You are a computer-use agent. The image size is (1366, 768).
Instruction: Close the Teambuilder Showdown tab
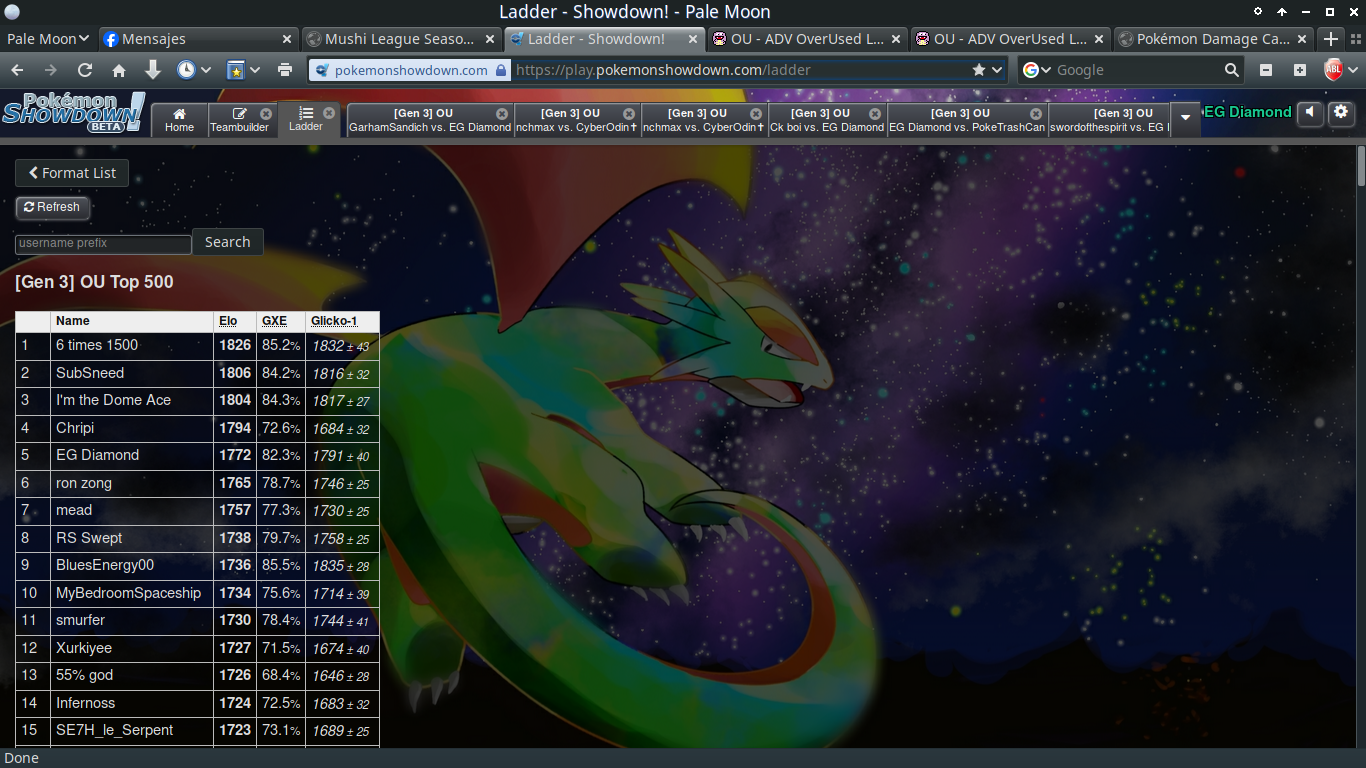266,113
